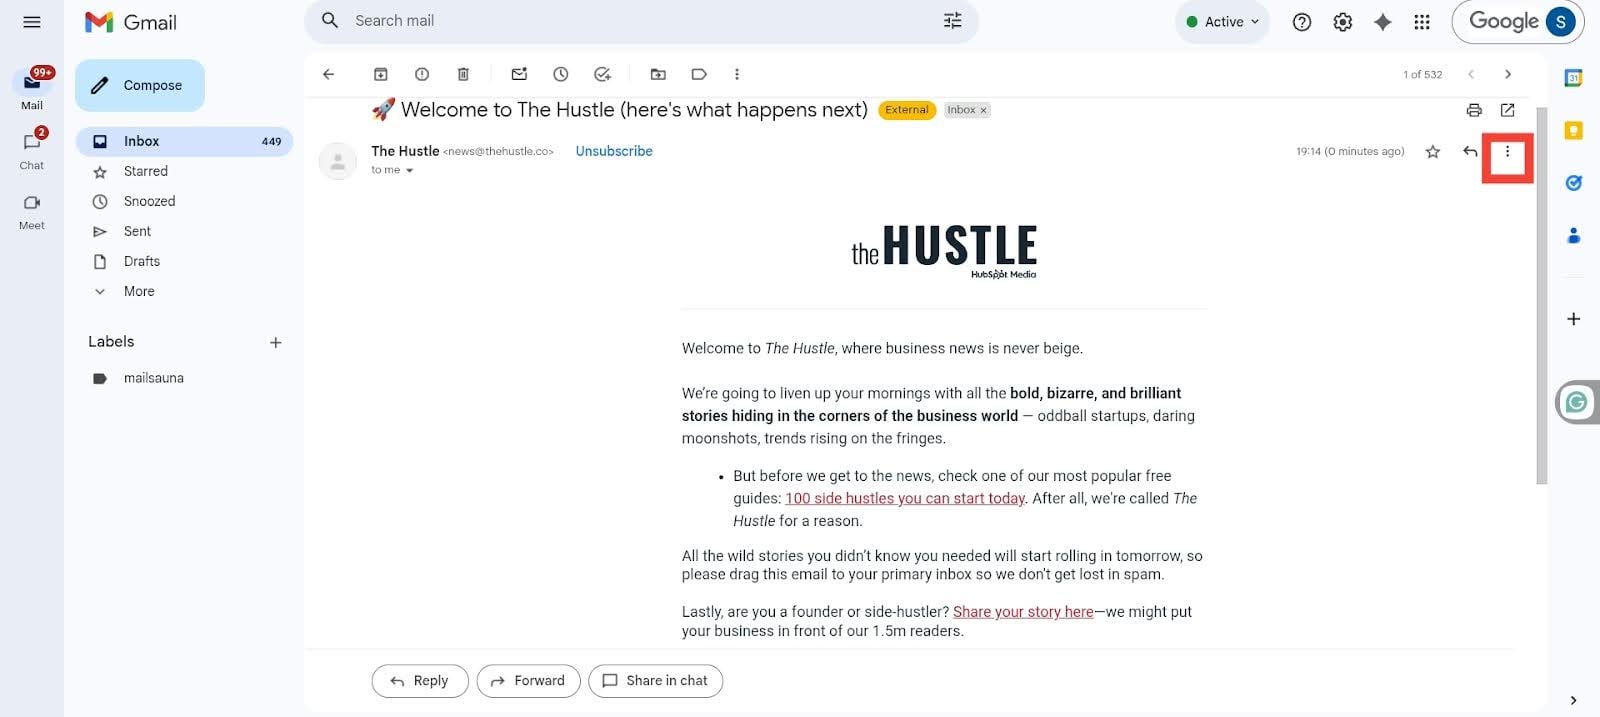
Task: Report this email as spam
Action: [422, 74]
